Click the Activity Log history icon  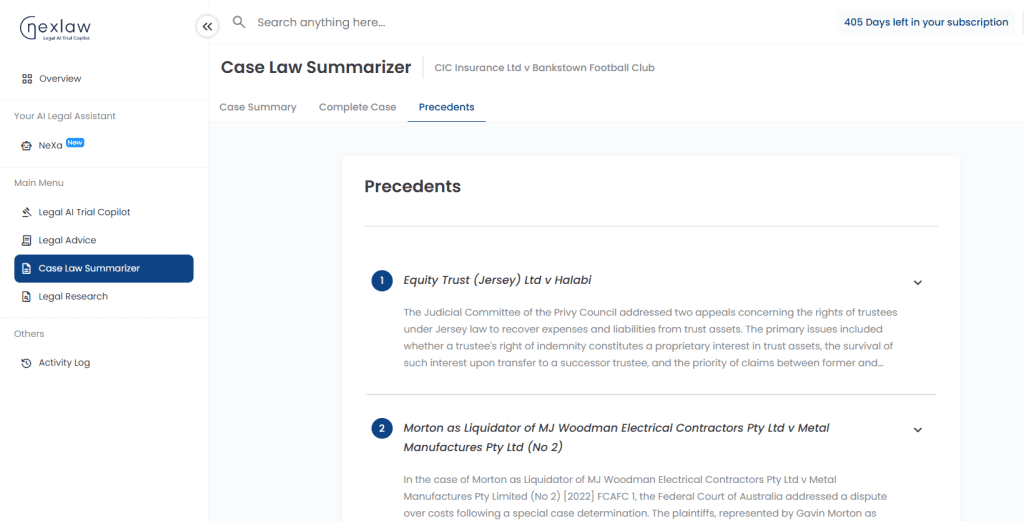click(x=27, y=363)
